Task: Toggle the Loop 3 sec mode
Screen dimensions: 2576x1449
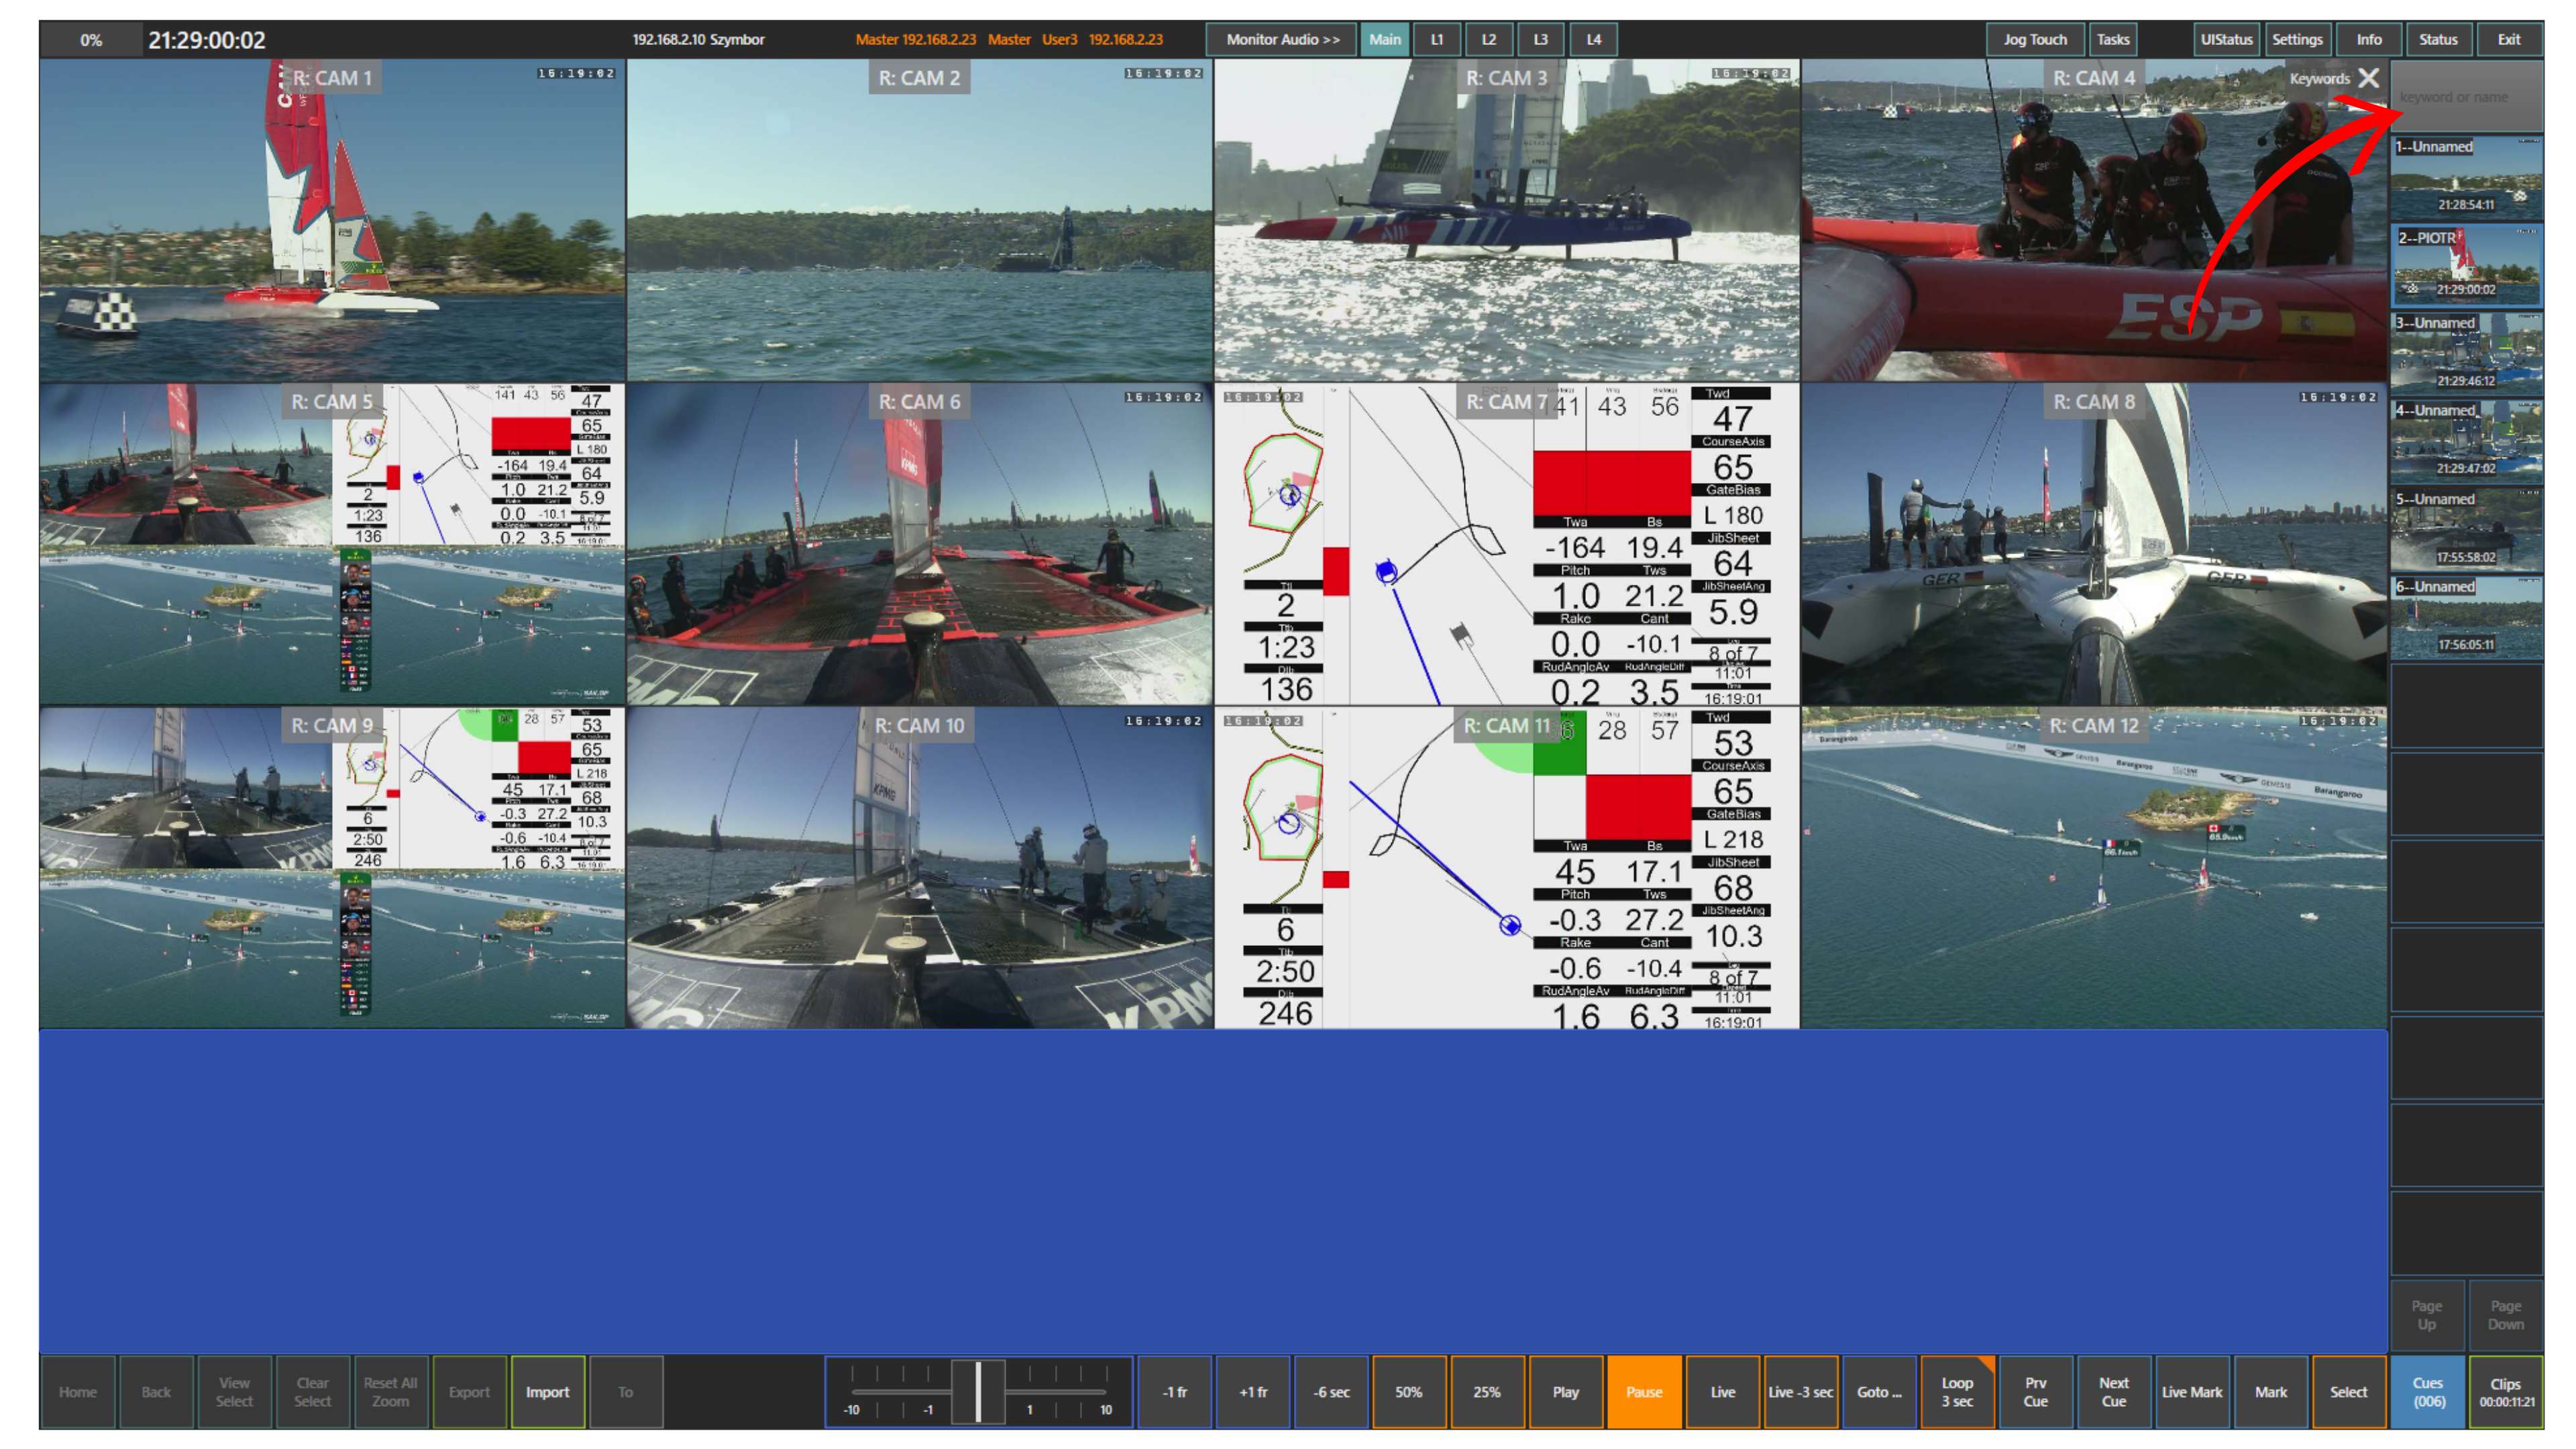Action: pyautogui.click(x=1957, y=1391)
